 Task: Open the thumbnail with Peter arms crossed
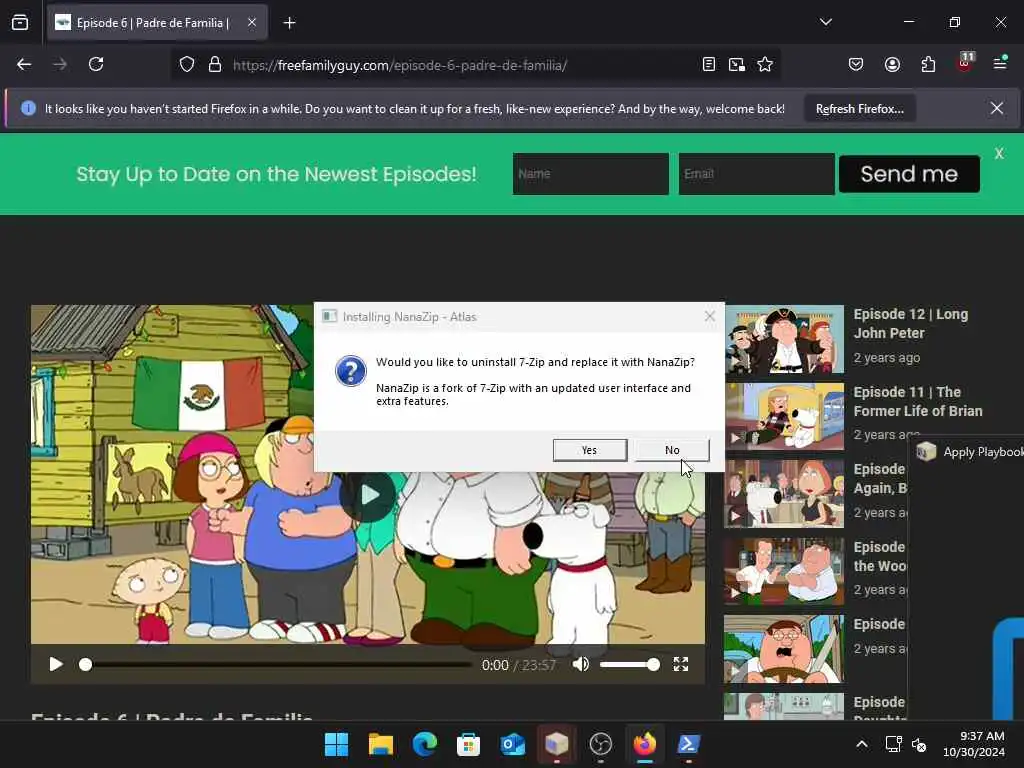coord(784,571)
